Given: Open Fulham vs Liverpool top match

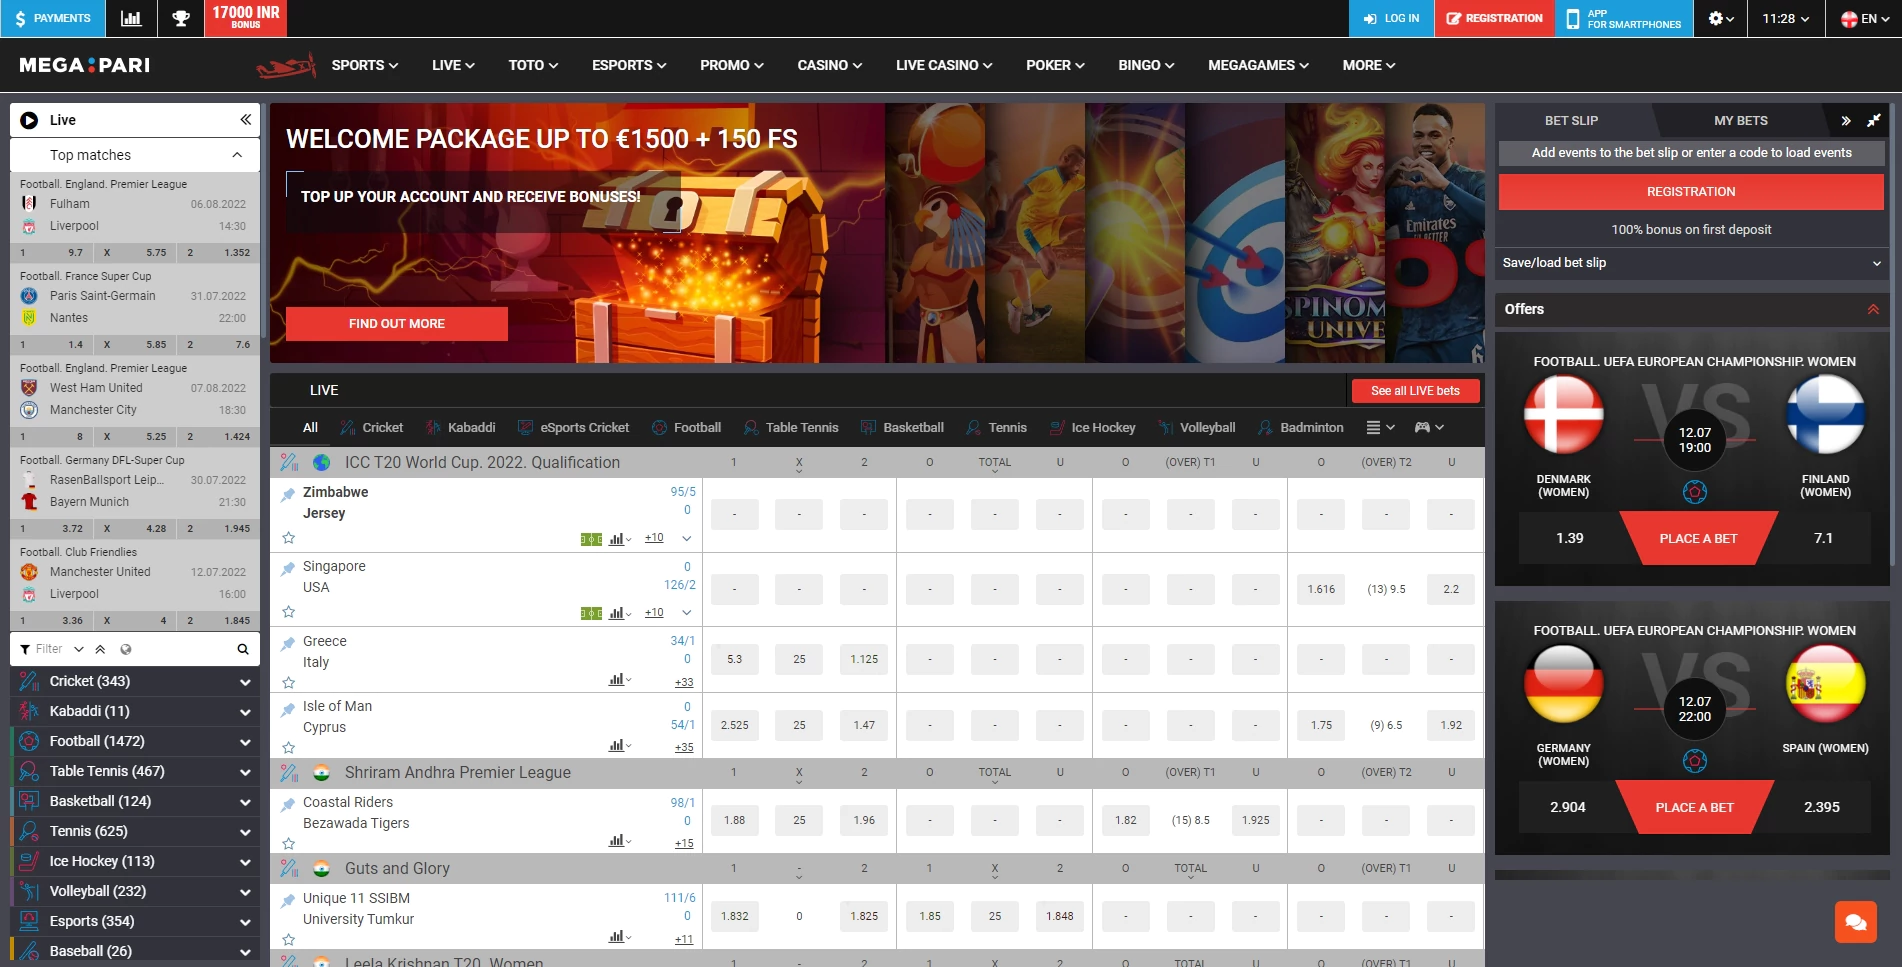Looking at the screenshot, I should 135,215.
